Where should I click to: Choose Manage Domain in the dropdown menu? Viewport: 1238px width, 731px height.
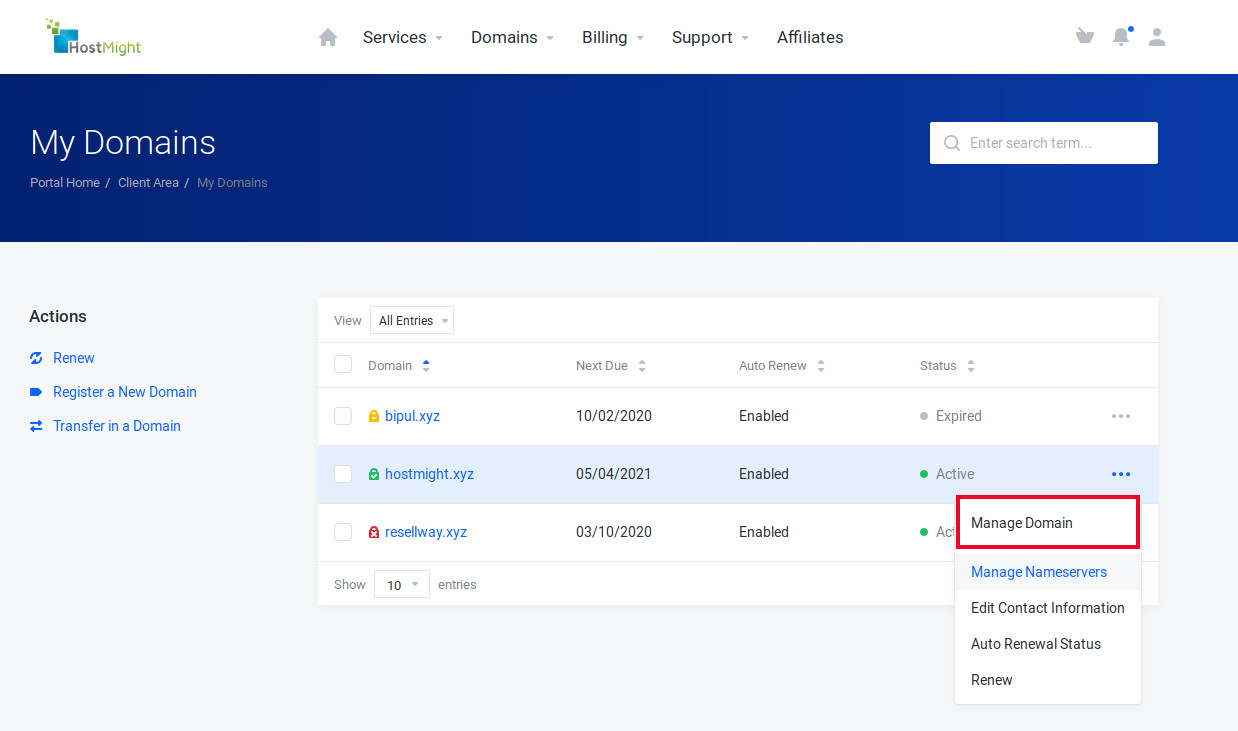pos(1021,523)
